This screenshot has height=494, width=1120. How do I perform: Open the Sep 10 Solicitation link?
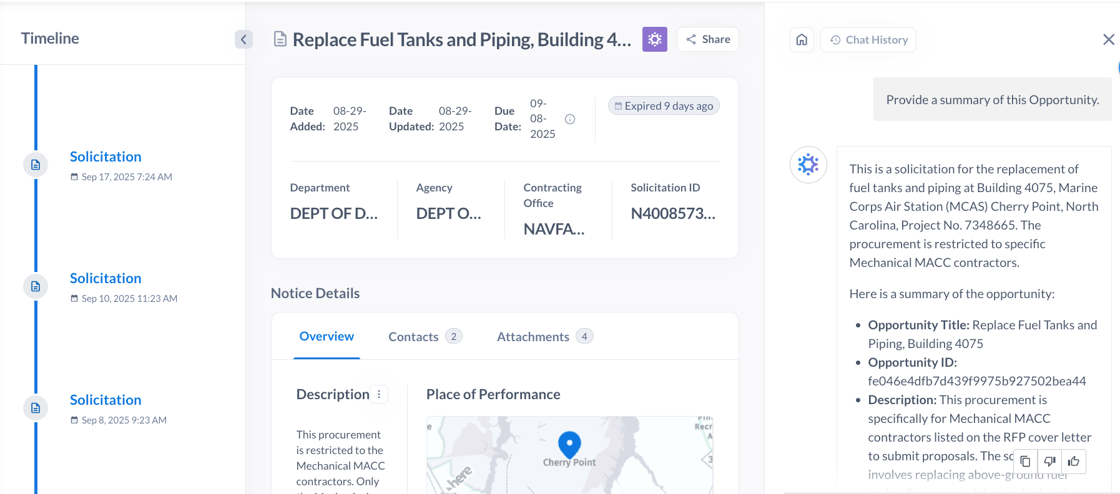105,278
